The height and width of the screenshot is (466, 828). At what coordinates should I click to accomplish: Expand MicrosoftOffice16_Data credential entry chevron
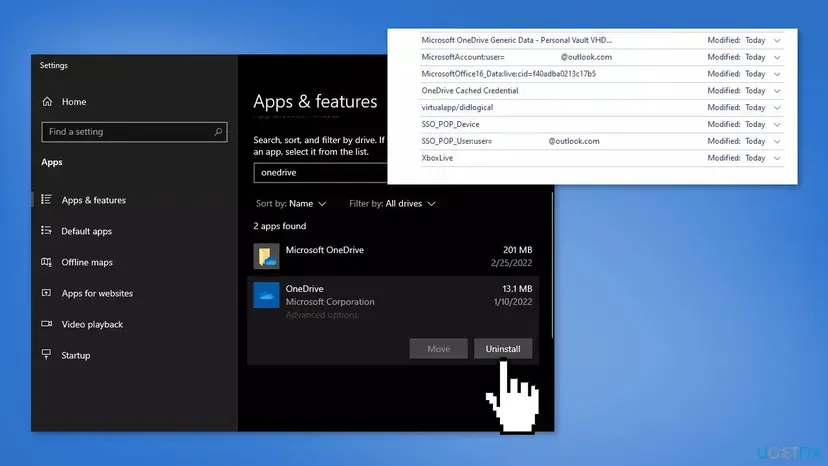coord(777,74)
